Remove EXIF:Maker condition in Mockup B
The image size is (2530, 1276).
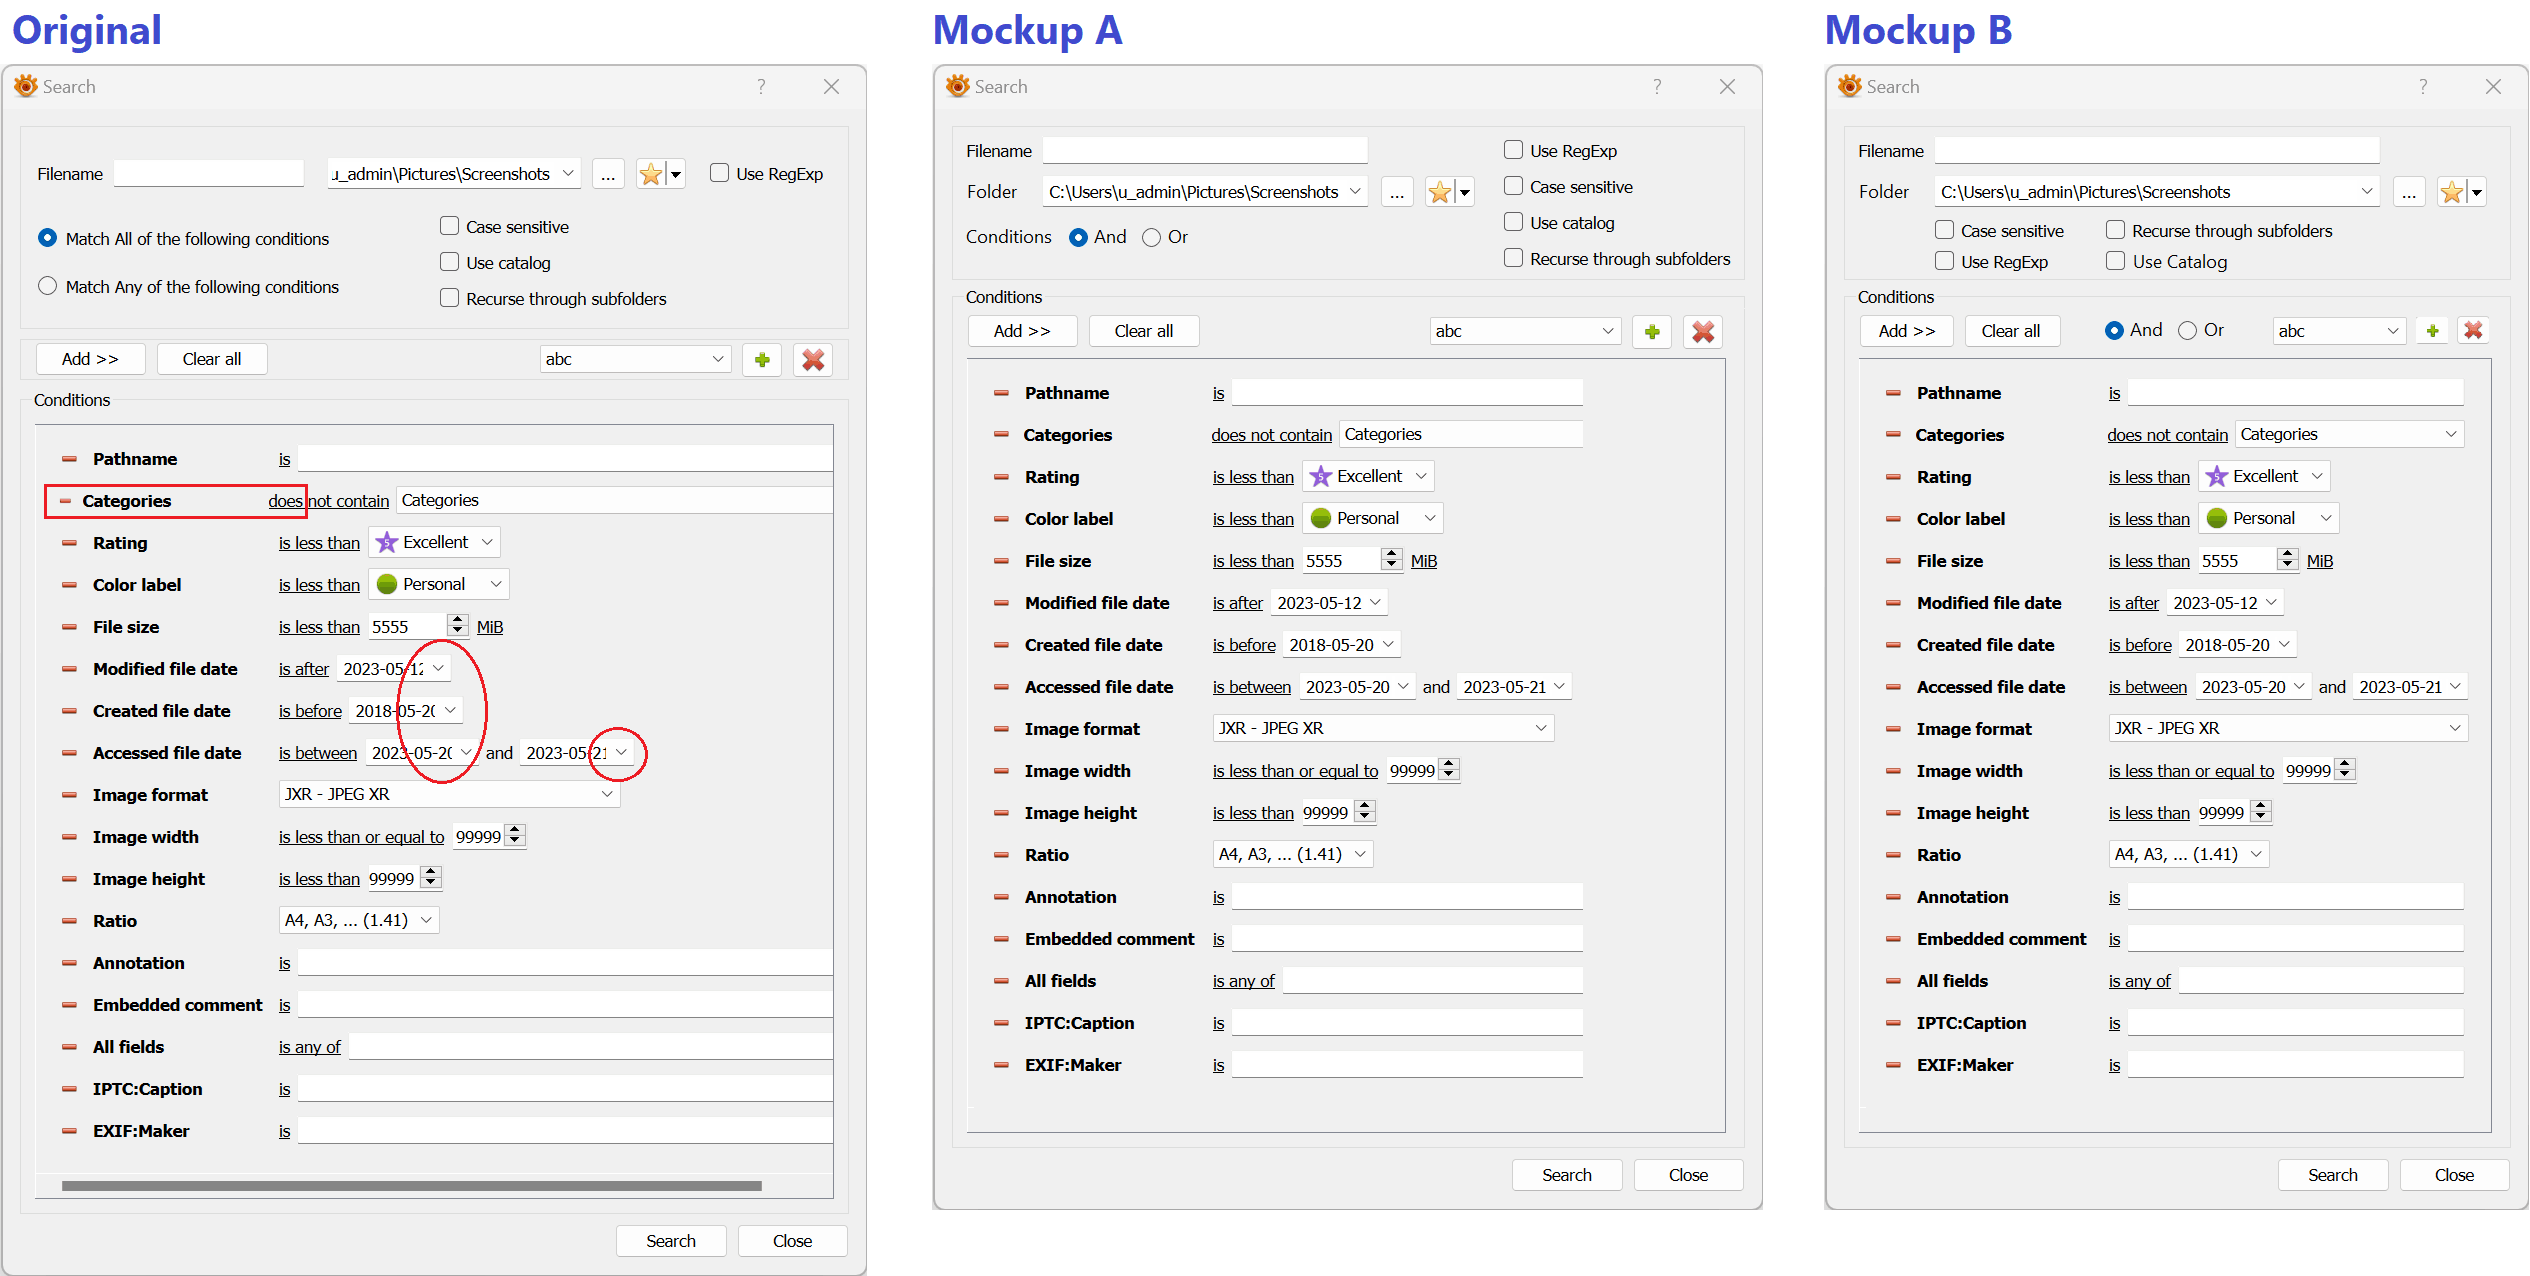click(1893, 1065)
